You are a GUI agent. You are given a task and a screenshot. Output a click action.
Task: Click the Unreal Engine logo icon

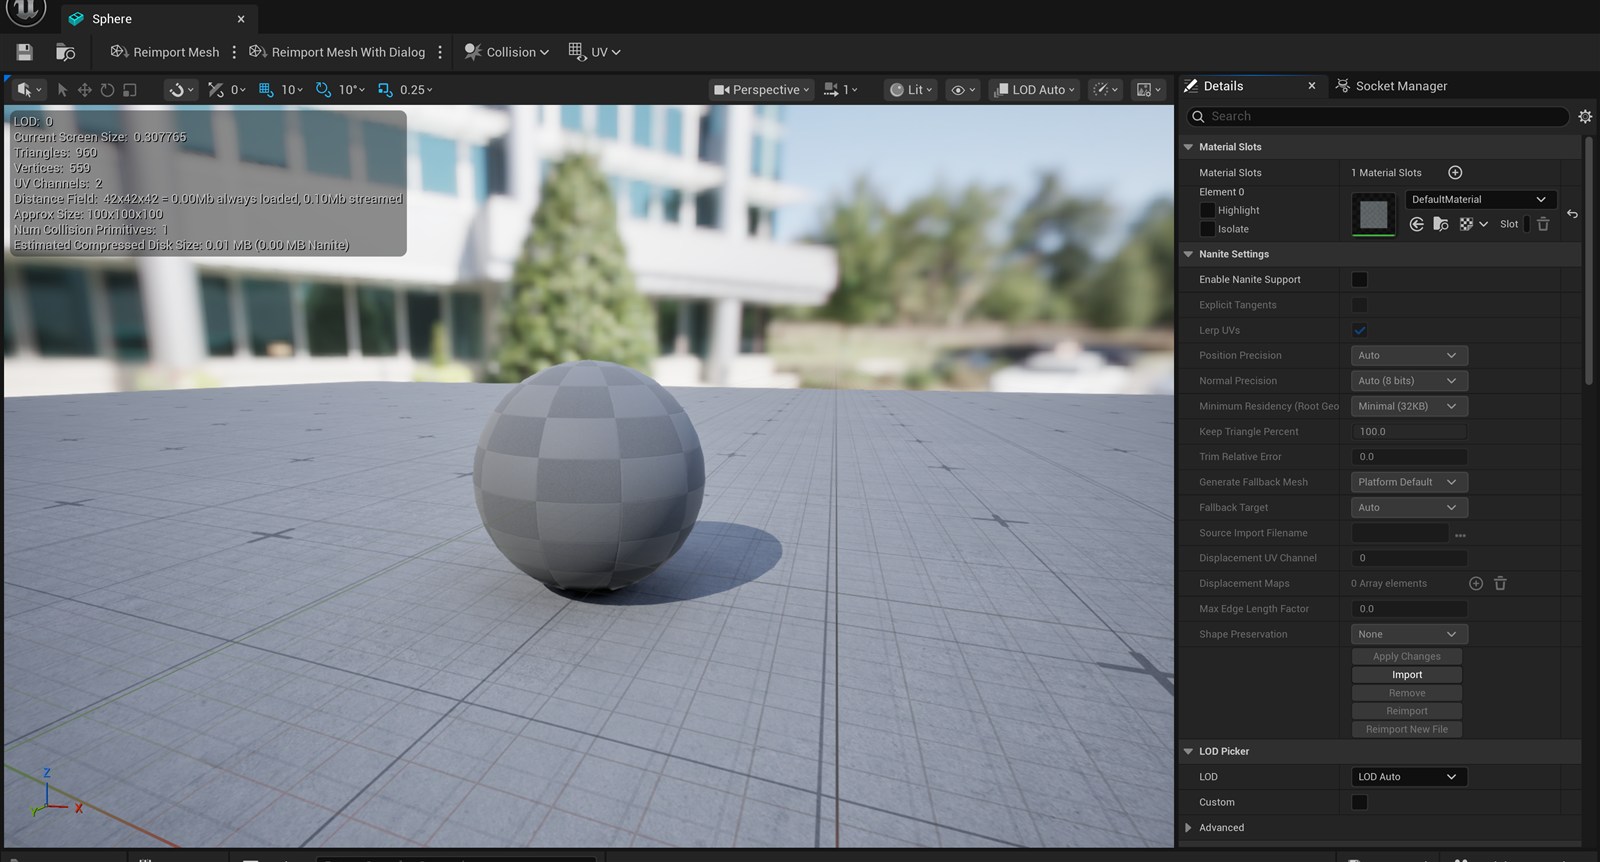tap(26, 11)
